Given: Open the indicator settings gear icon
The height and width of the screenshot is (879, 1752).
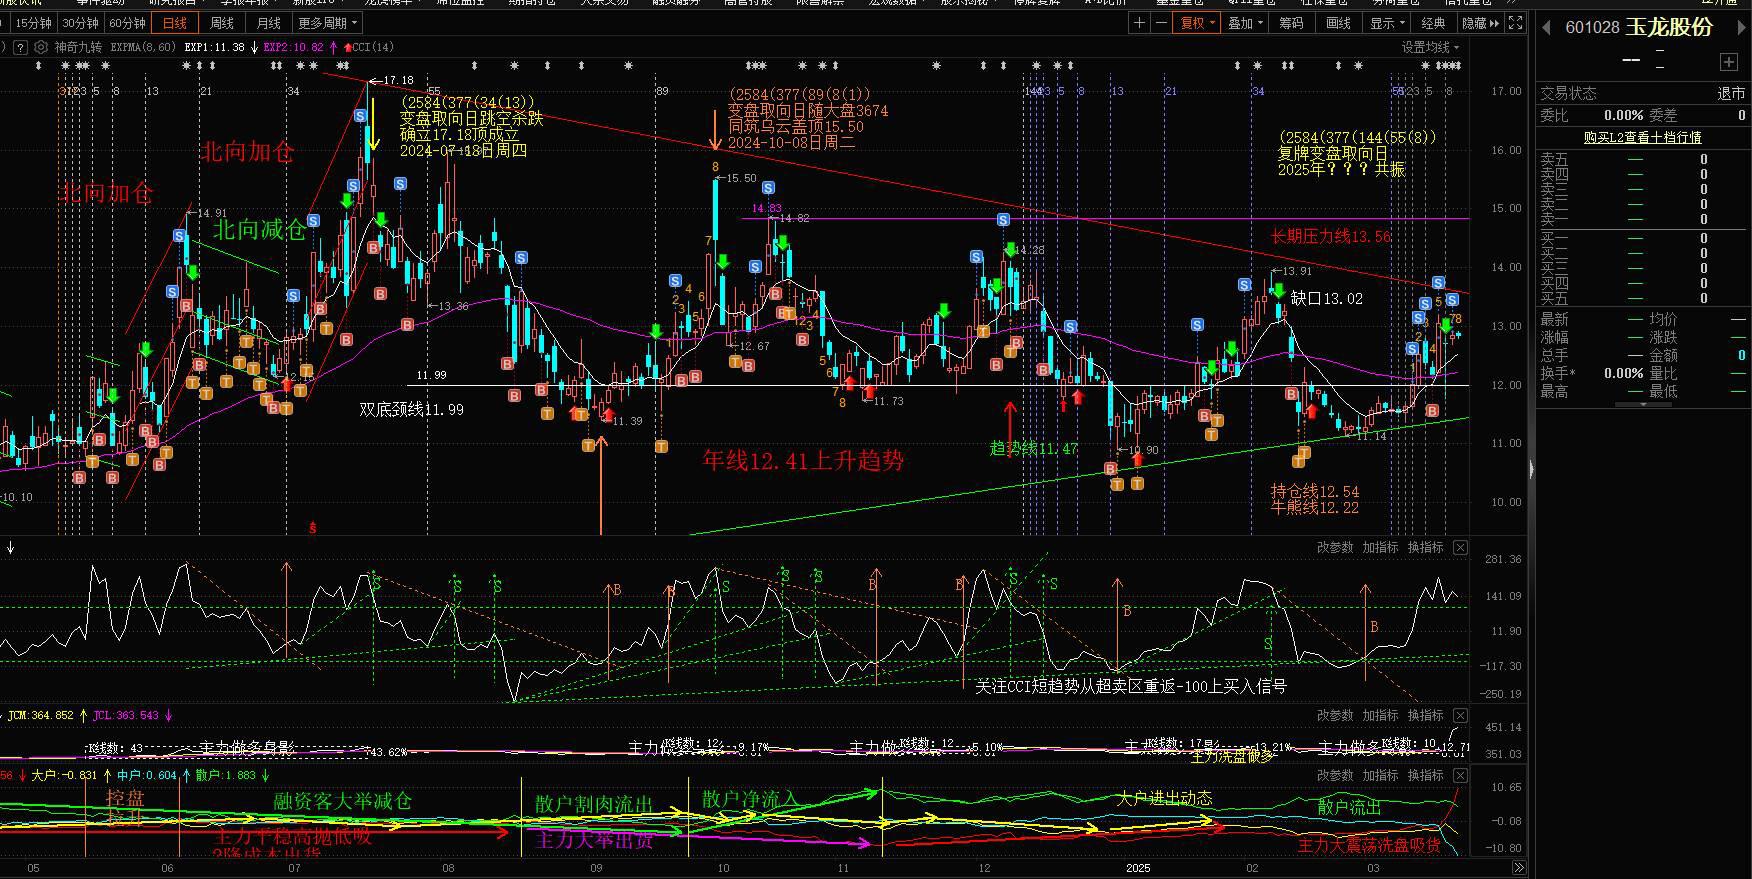Looking at the screenshot, I should [x=39, y=46].
